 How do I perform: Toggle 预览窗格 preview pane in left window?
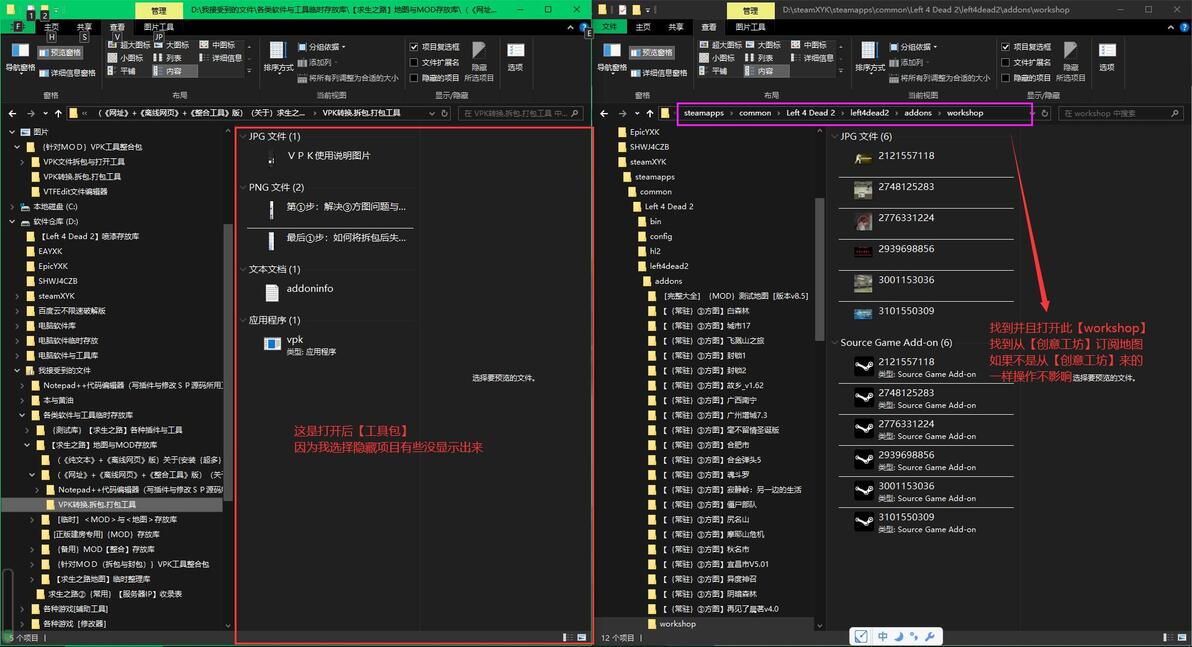coord(60,52)
